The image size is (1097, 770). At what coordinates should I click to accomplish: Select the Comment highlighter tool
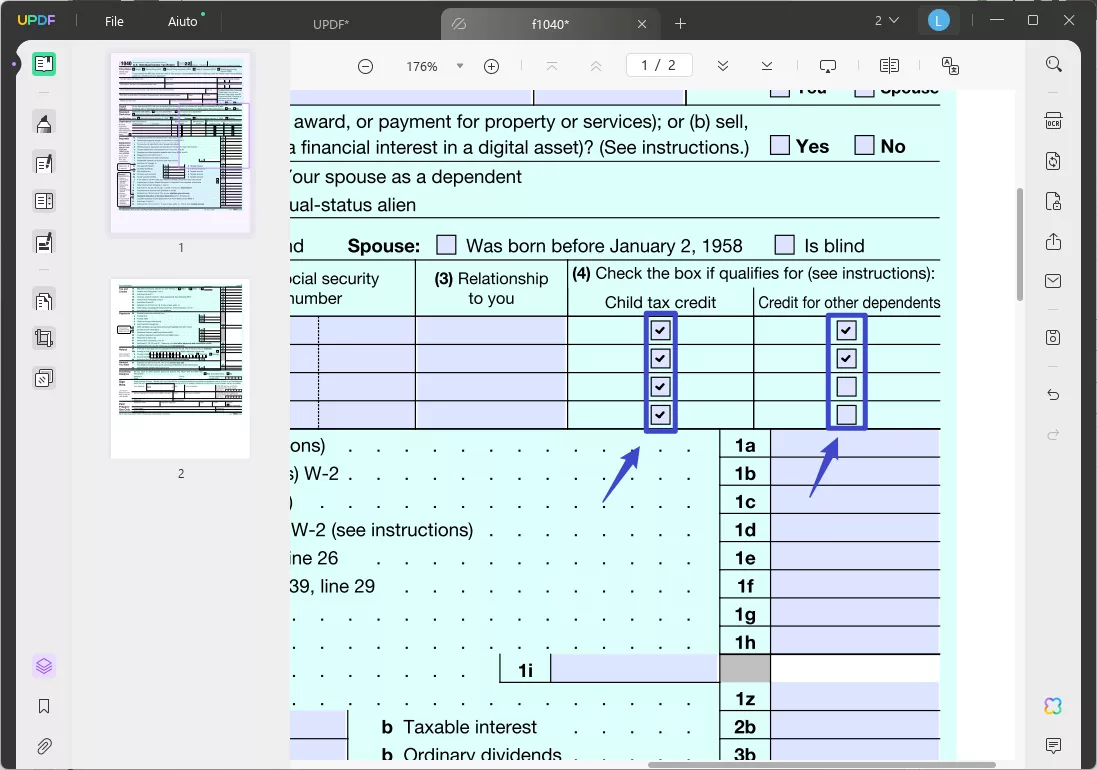point(43,124)
